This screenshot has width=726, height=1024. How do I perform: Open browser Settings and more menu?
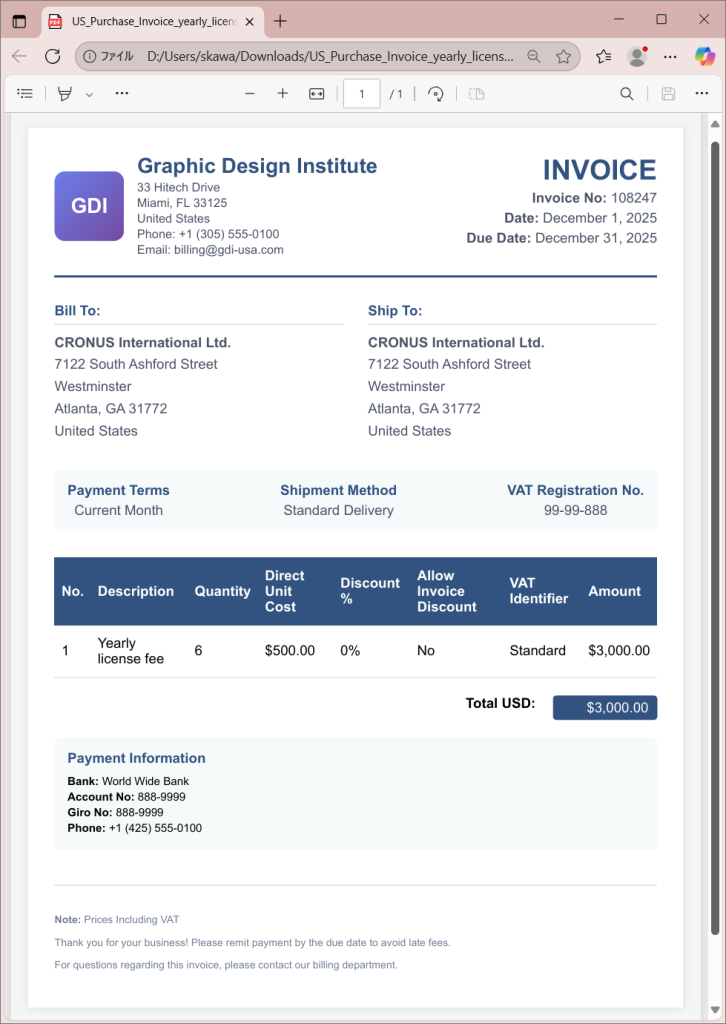coord(670,56)
